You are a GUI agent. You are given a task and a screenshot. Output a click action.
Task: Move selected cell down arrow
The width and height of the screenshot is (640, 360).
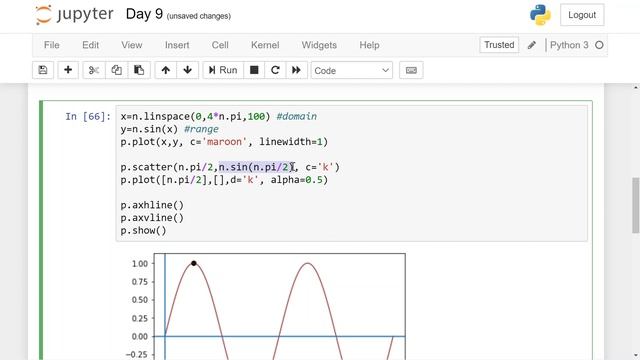point(187,70)
